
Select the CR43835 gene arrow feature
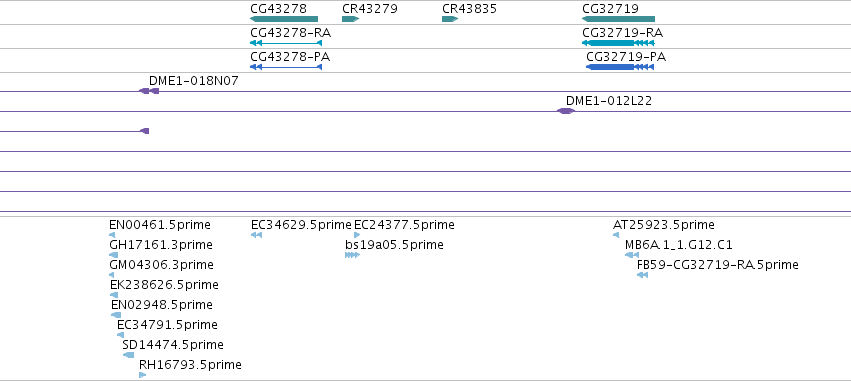point(450,19)
